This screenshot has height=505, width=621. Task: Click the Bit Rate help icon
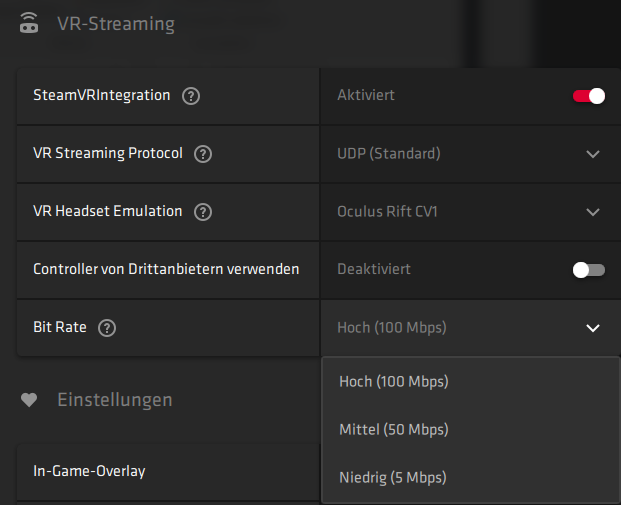pyautogui.click(x=108, y=328)
